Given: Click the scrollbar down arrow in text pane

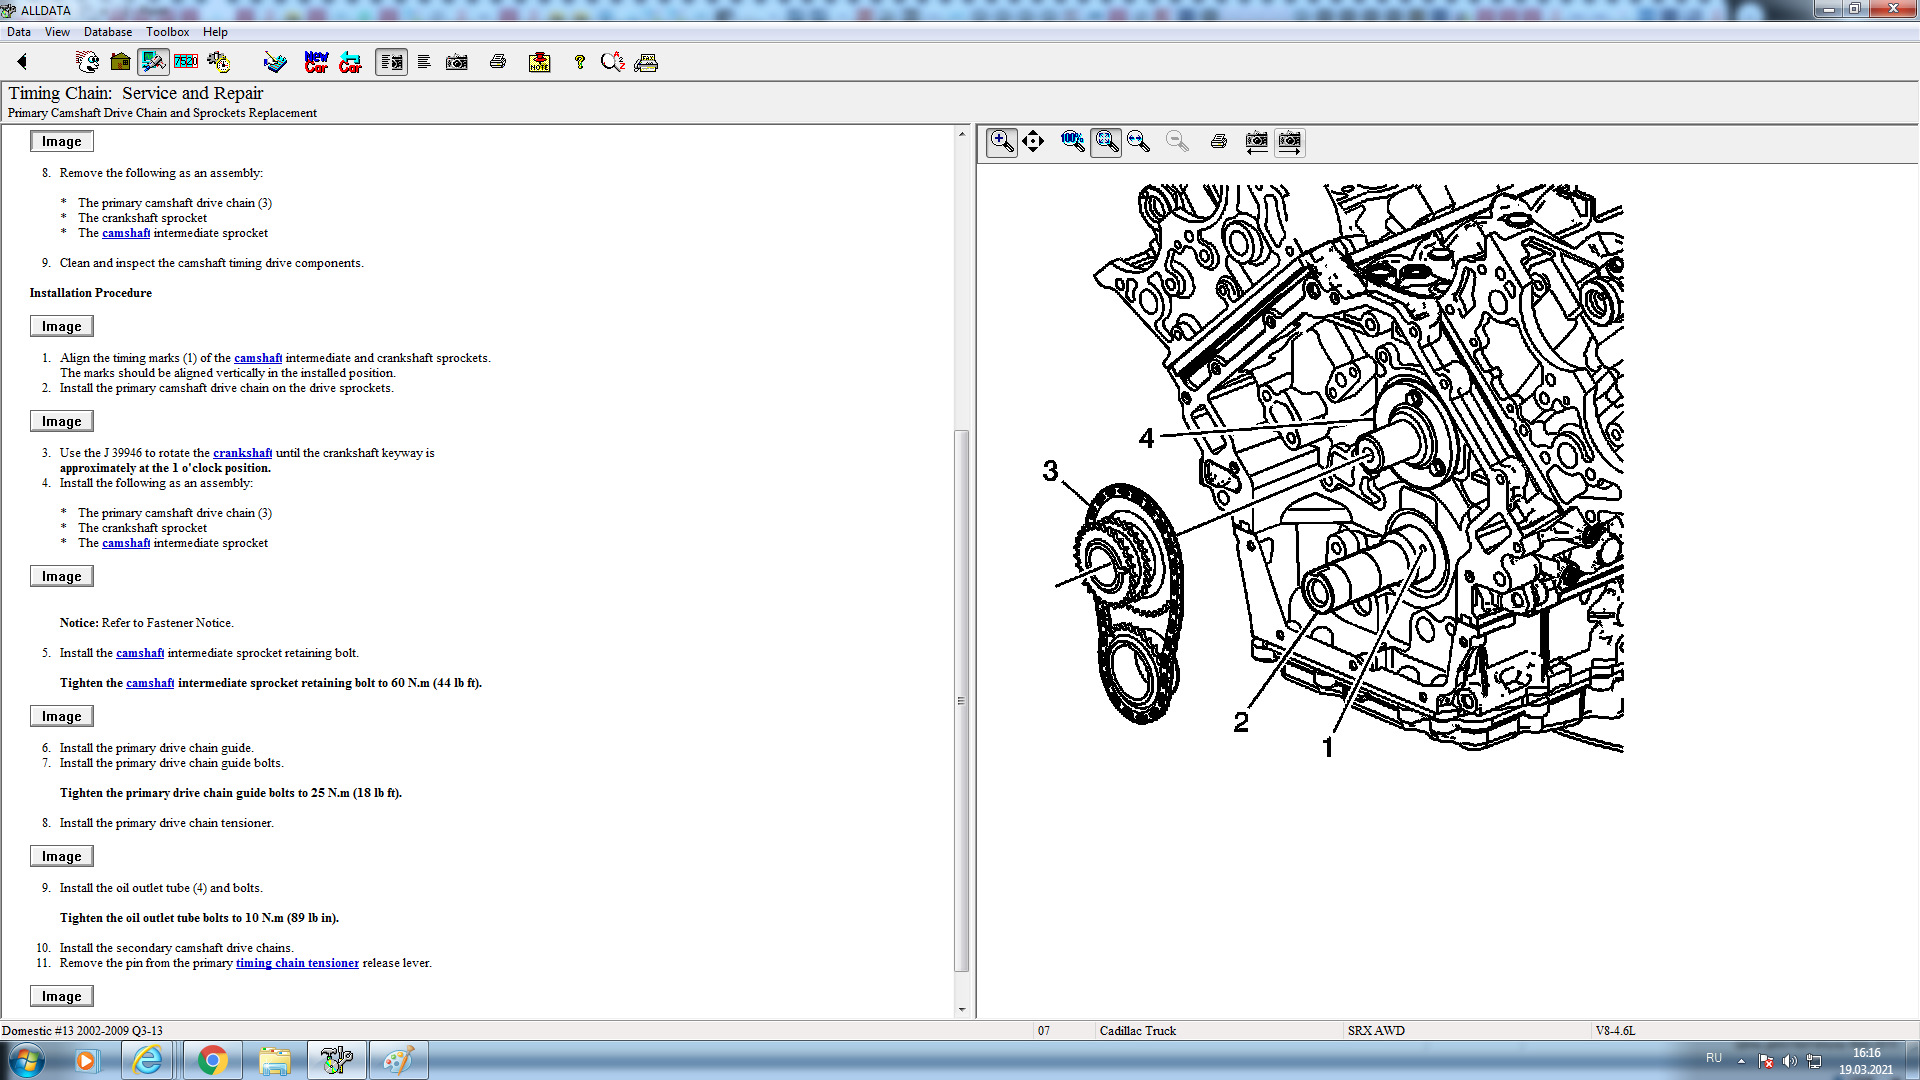Looking at the screenshot, I should 962,1009.
